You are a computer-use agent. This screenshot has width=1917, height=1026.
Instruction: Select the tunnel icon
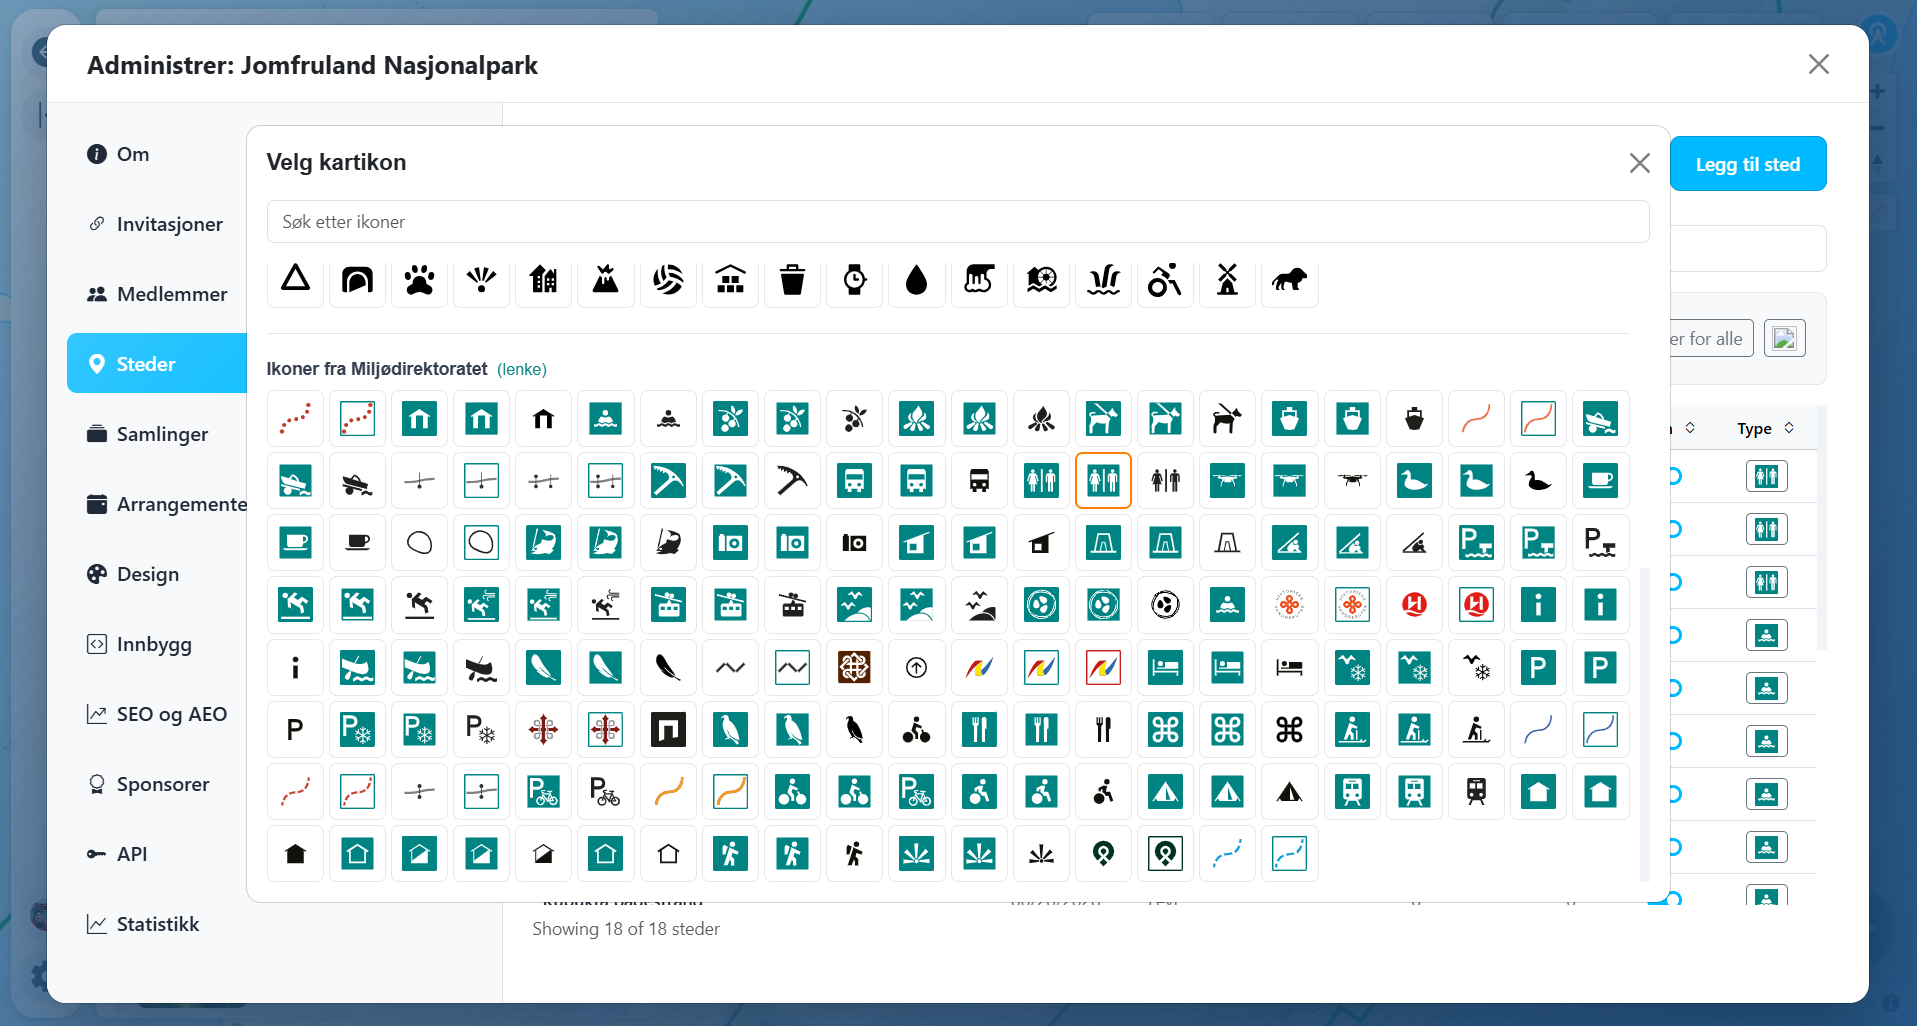point(357,280)
